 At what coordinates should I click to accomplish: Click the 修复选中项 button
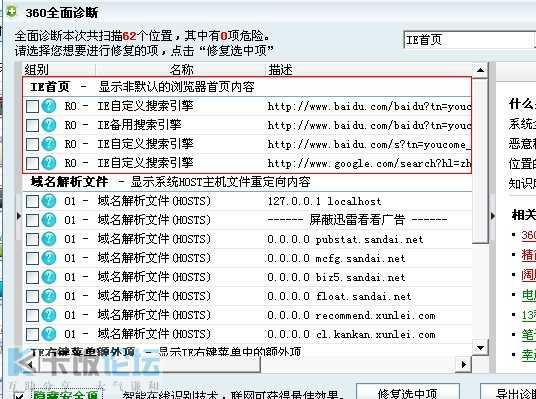click(x=407, y=392)
